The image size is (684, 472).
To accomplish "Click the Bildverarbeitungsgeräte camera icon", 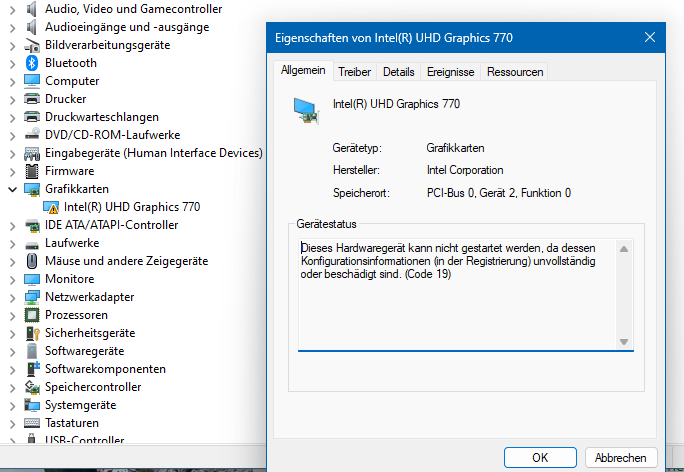I will click(x=32, y=45).
